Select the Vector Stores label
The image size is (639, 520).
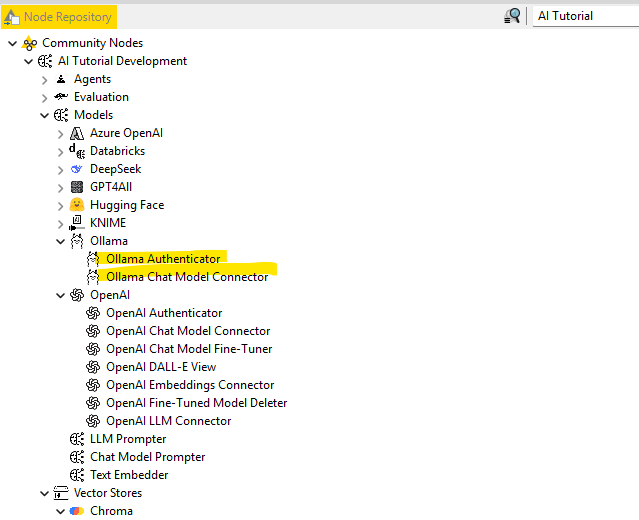click(x=108, y=493)
